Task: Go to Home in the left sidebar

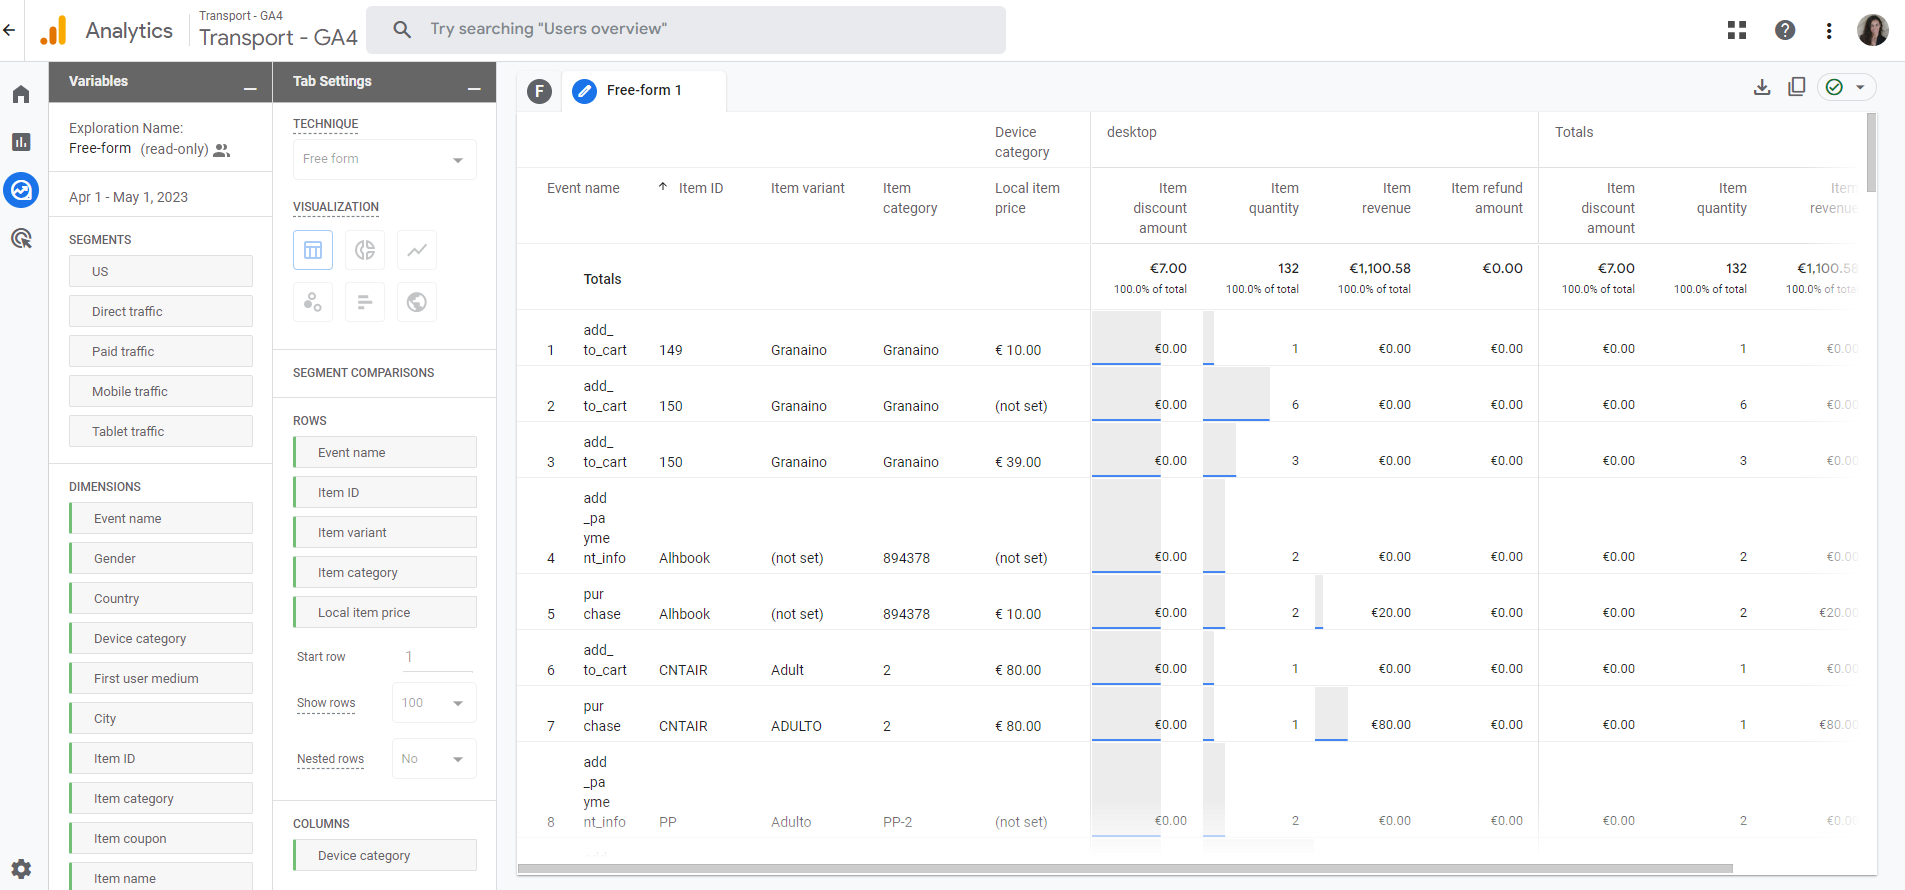Action: (x=21, y=94)
